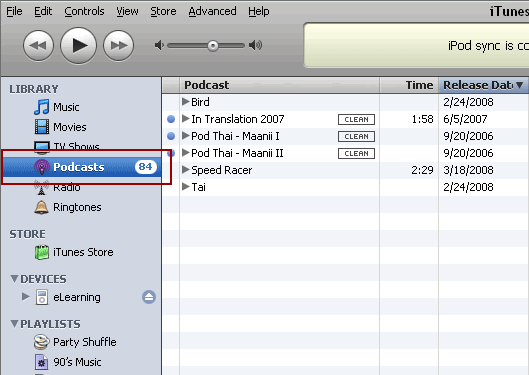Image resolution: width=529 pixels, height=375 pixels.
Task: Click the Fast-forward next track button
Action: point(118,46)
